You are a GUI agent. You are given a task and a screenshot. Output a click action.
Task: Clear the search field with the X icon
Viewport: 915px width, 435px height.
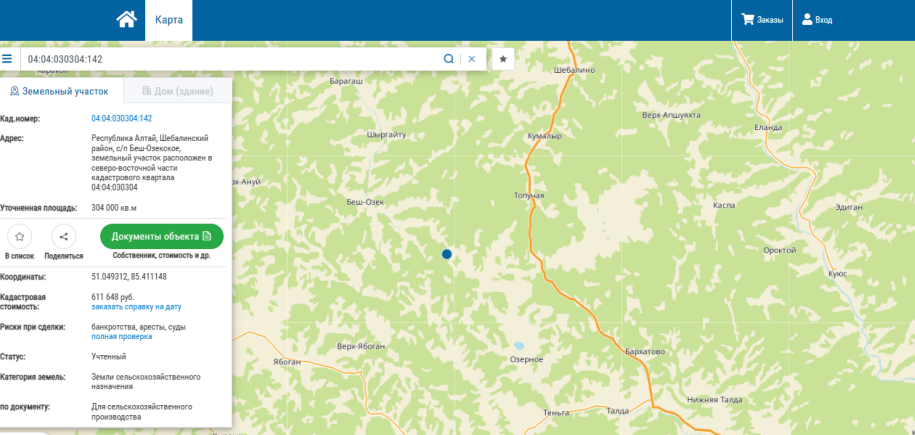[472, 58]
